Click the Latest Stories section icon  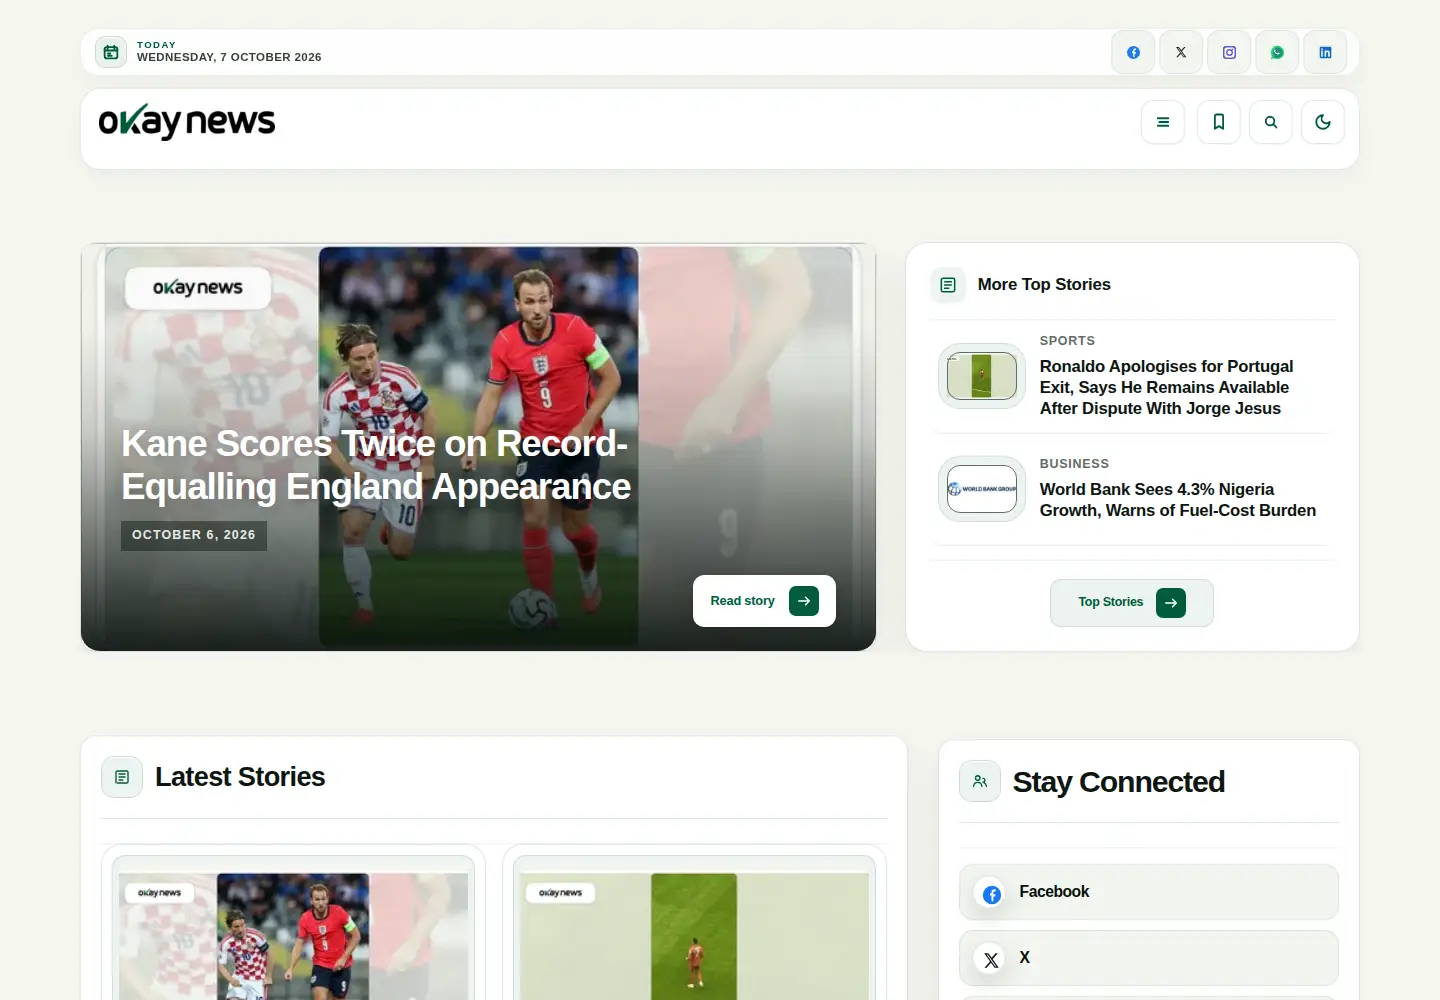[x=122, y=777]
